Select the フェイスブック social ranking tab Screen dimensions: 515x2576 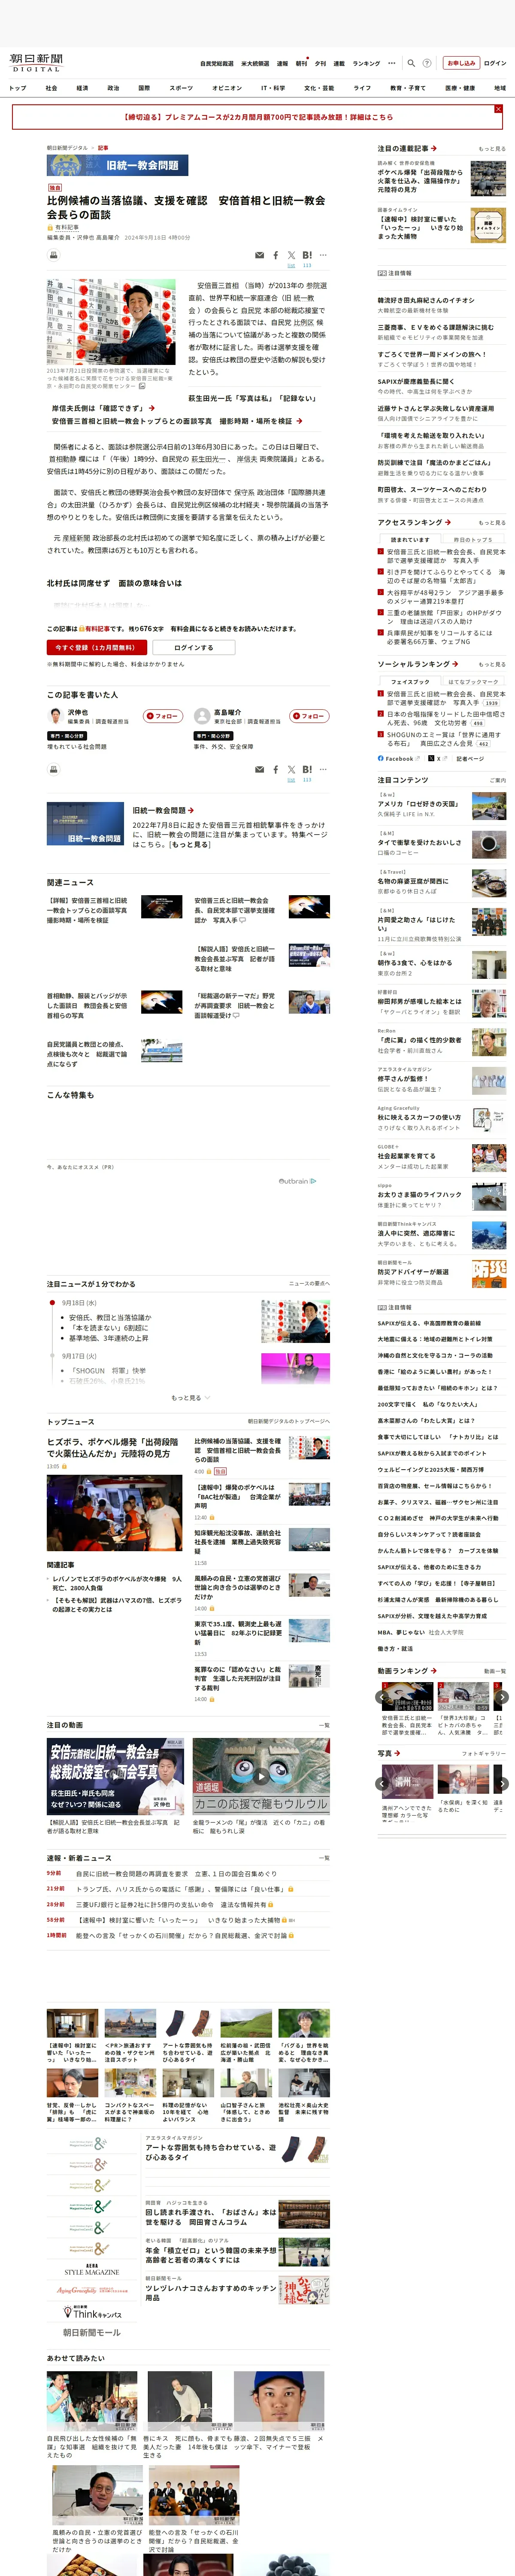[410, 681]
